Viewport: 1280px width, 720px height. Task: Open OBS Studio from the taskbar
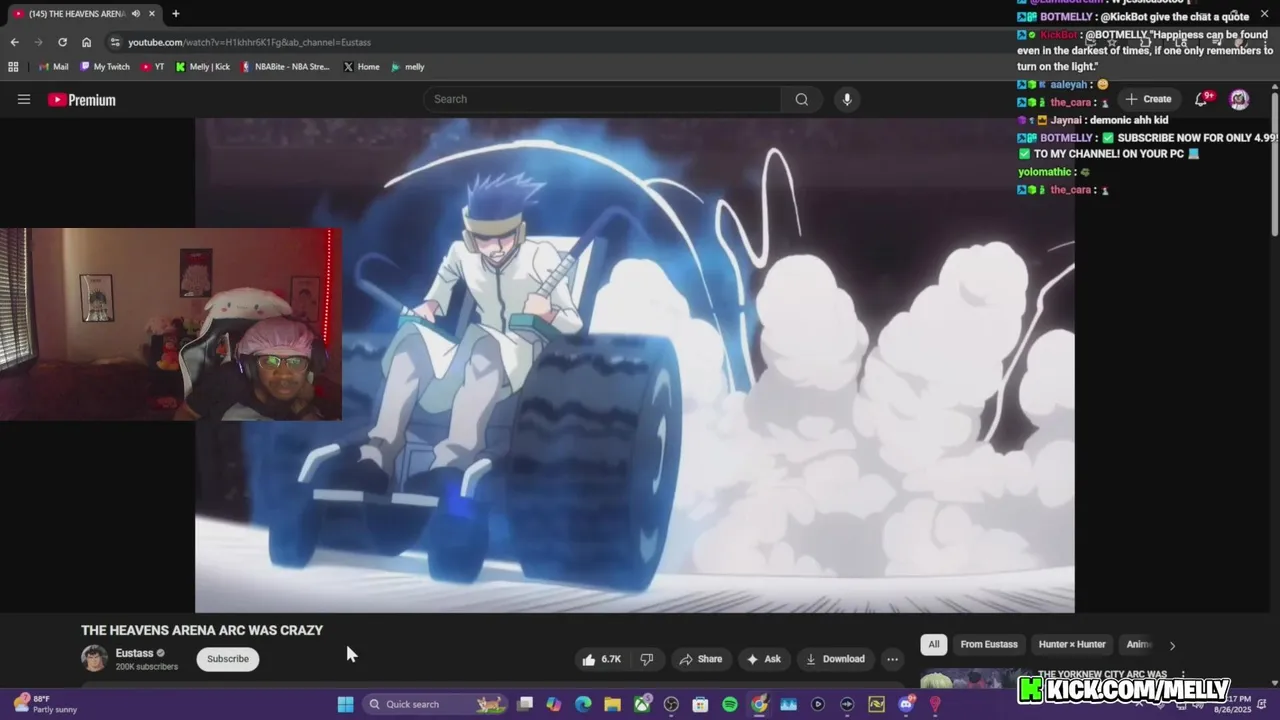pyautogui.click(x=671, y=704)
